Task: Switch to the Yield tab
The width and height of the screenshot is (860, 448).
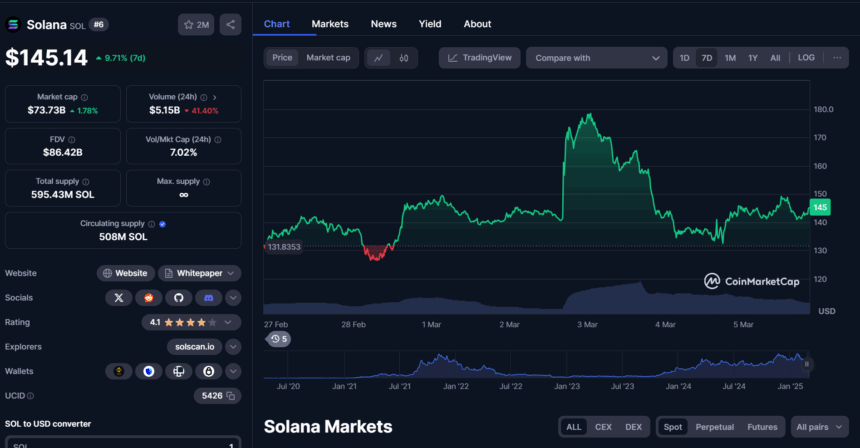Action: pyautogui.click(x=430, y=24)
